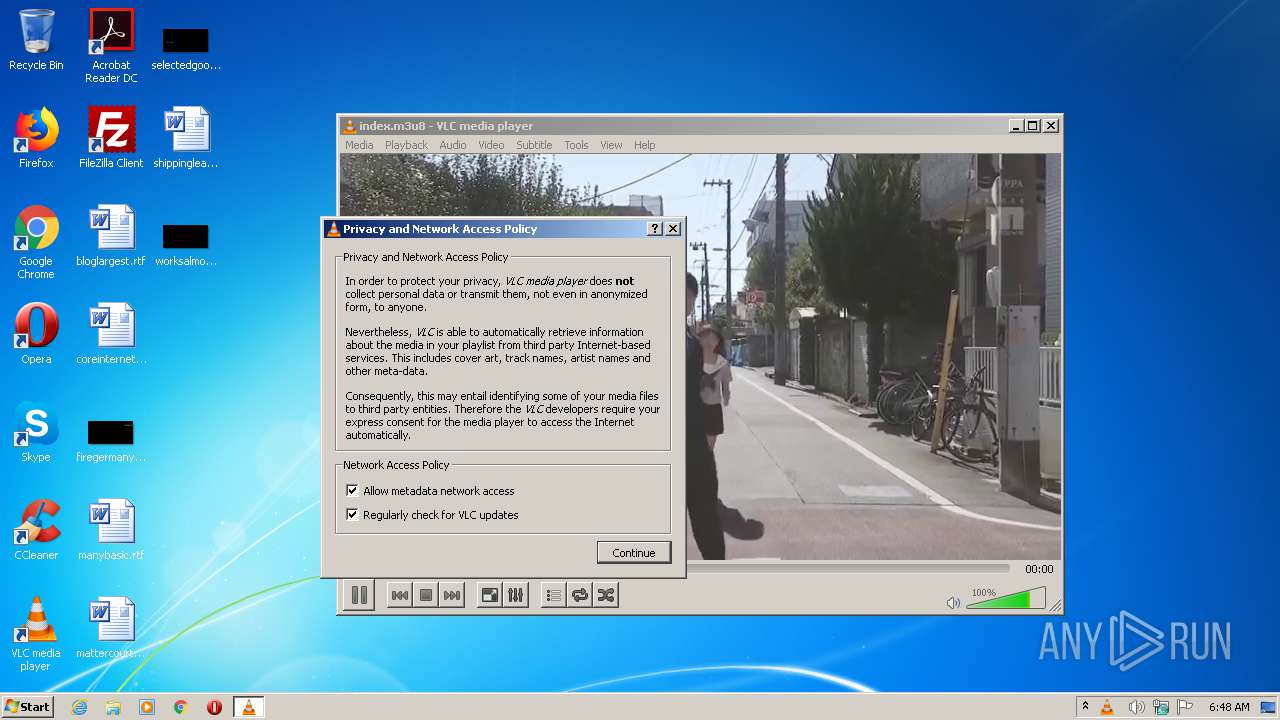Adjust the VLC volume slider
This screenshot has width=1280, height=720.
(1005, 598)
